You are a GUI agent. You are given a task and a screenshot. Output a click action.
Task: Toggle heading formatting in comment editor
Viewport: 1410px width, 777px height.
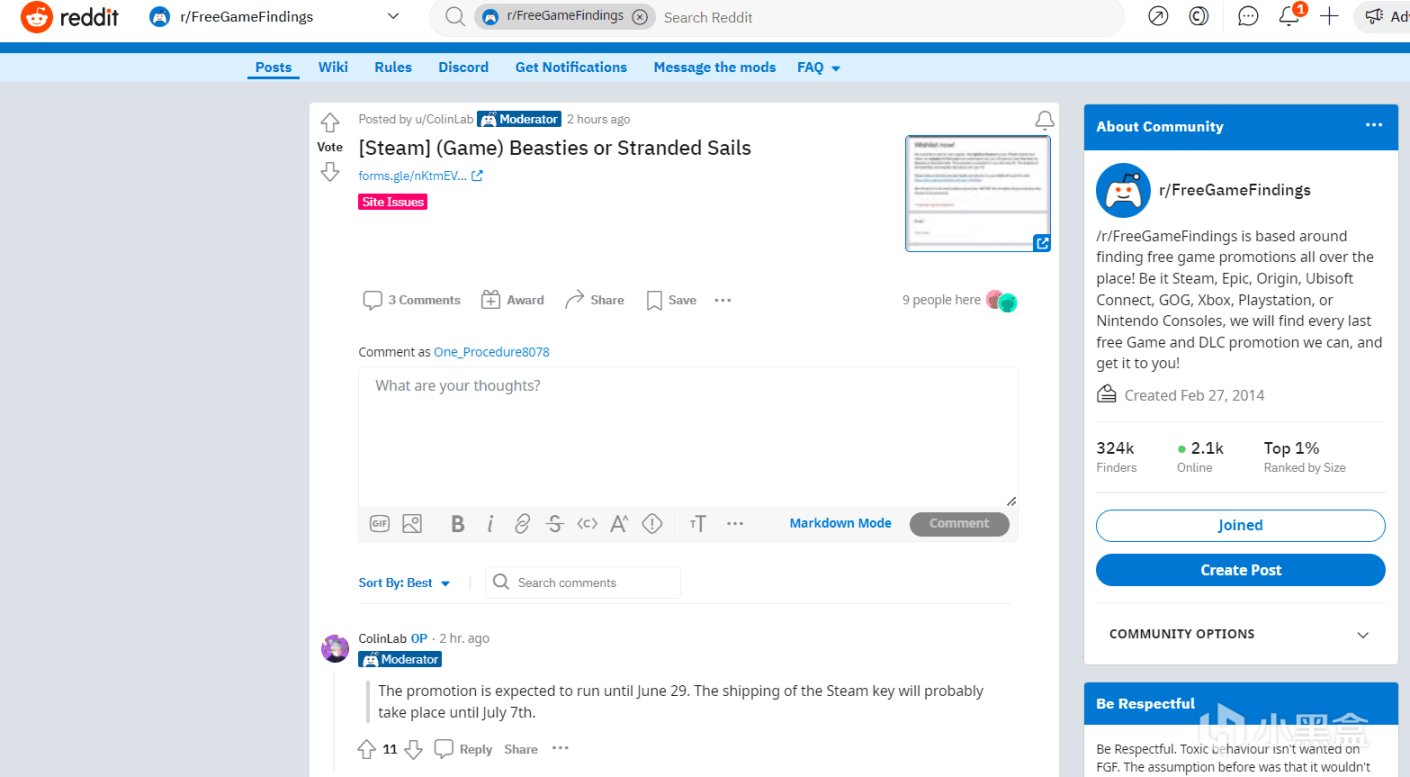(698, 524)
